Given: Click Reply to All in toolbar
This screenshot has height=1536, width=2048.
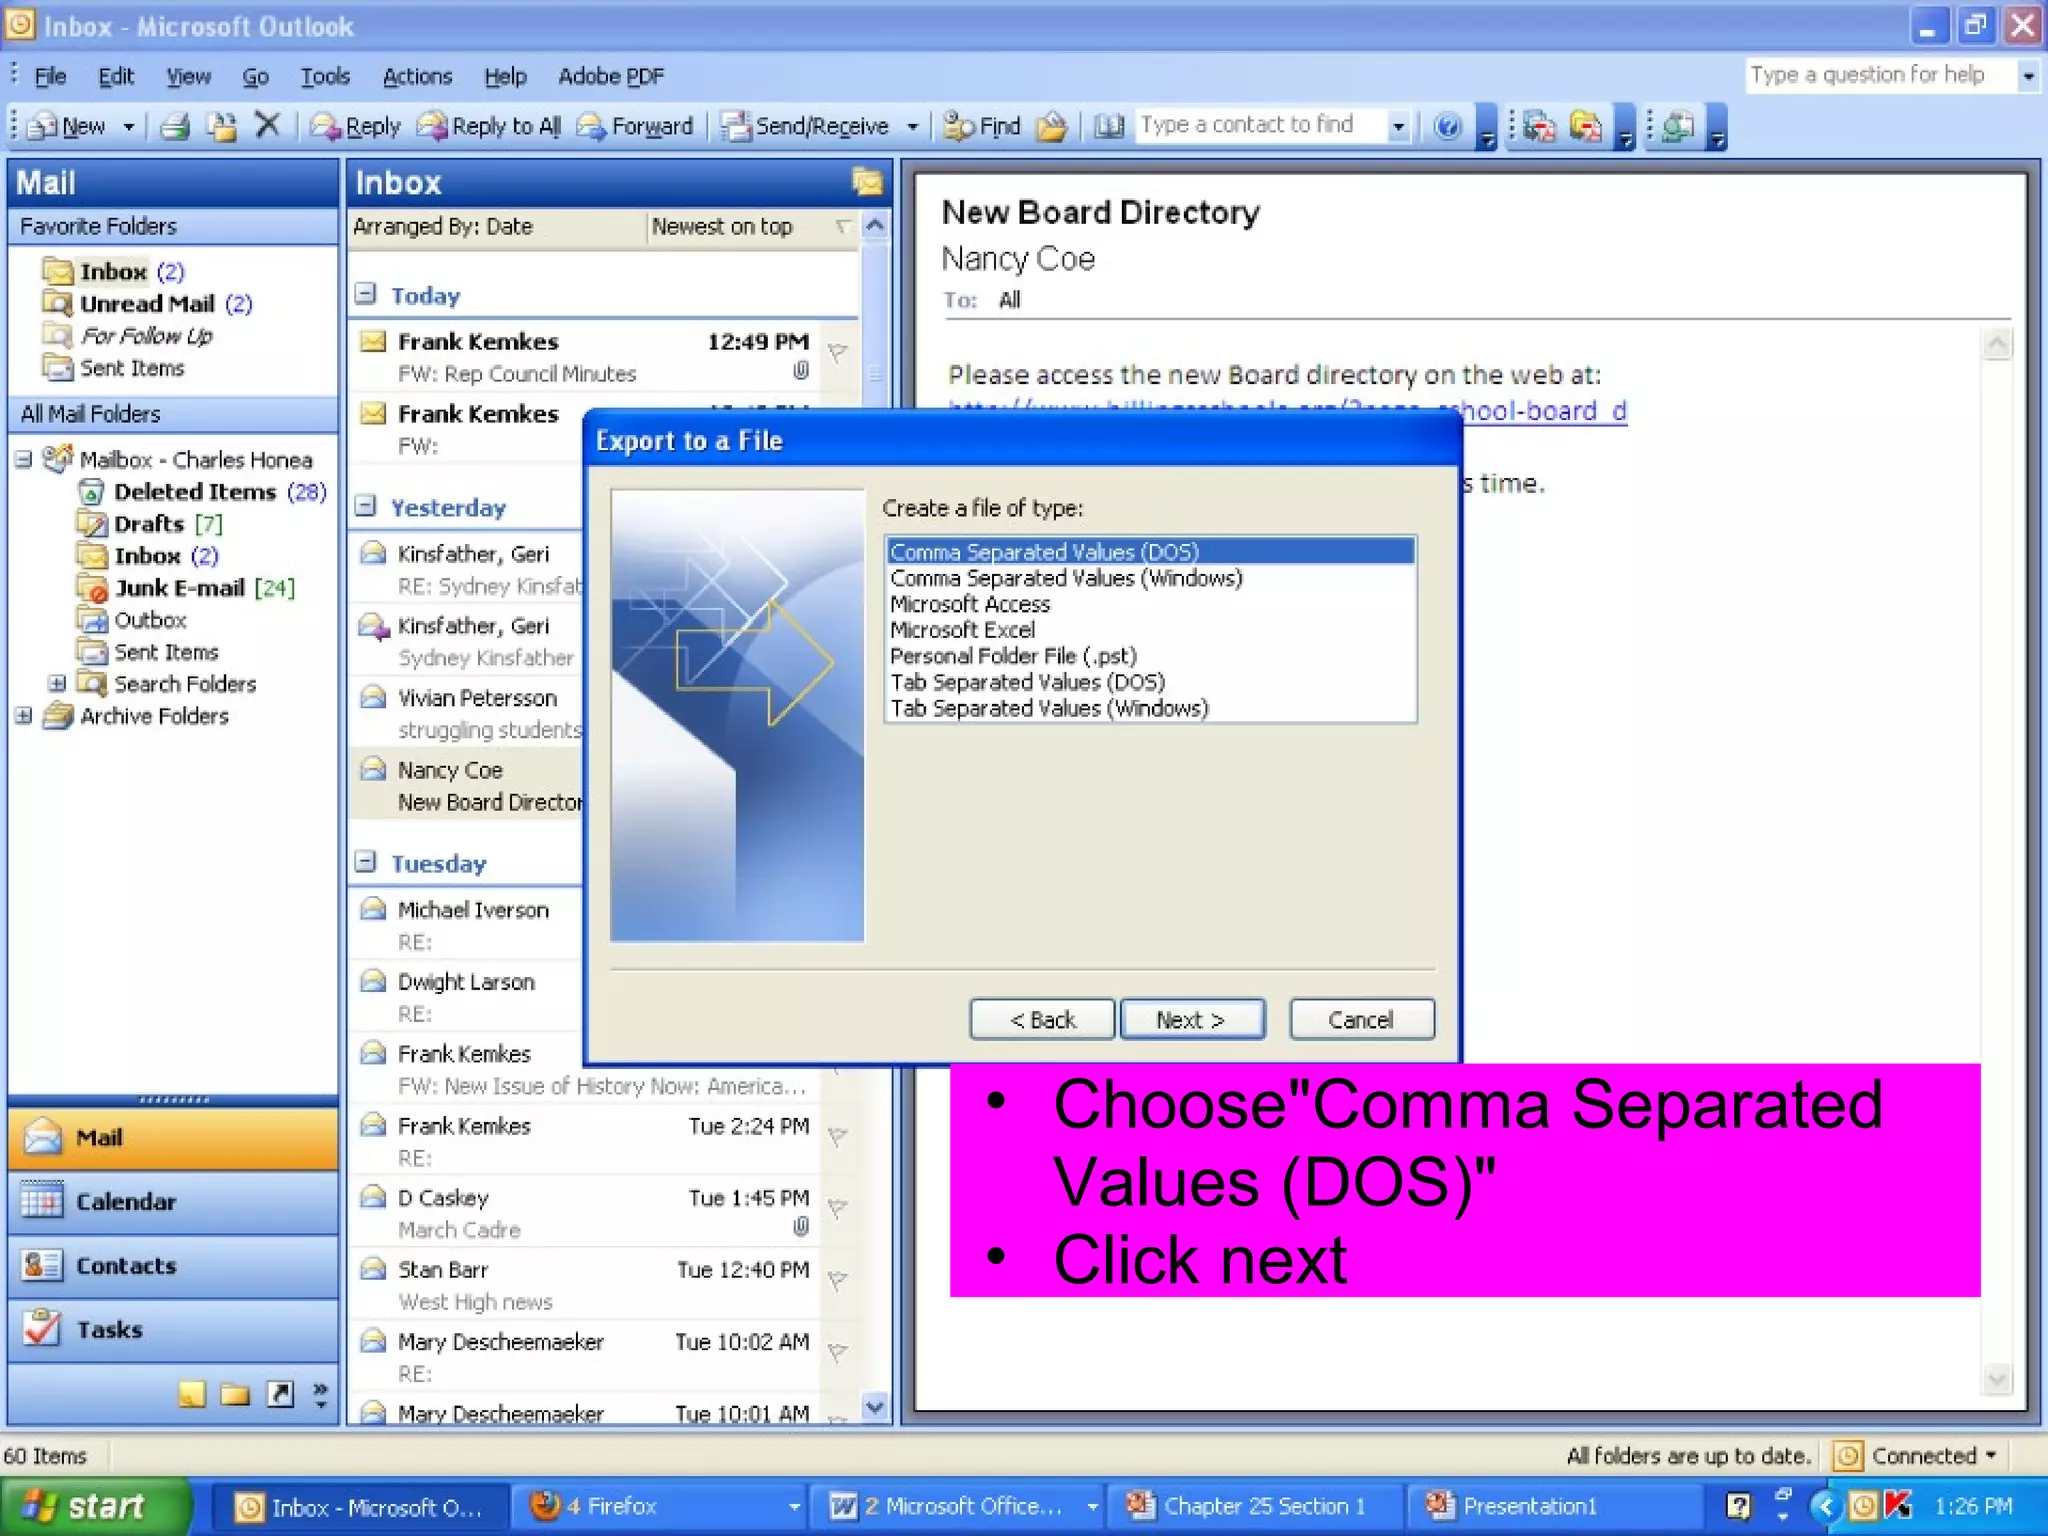Looking at the screenshot, I should pos(489,126).
